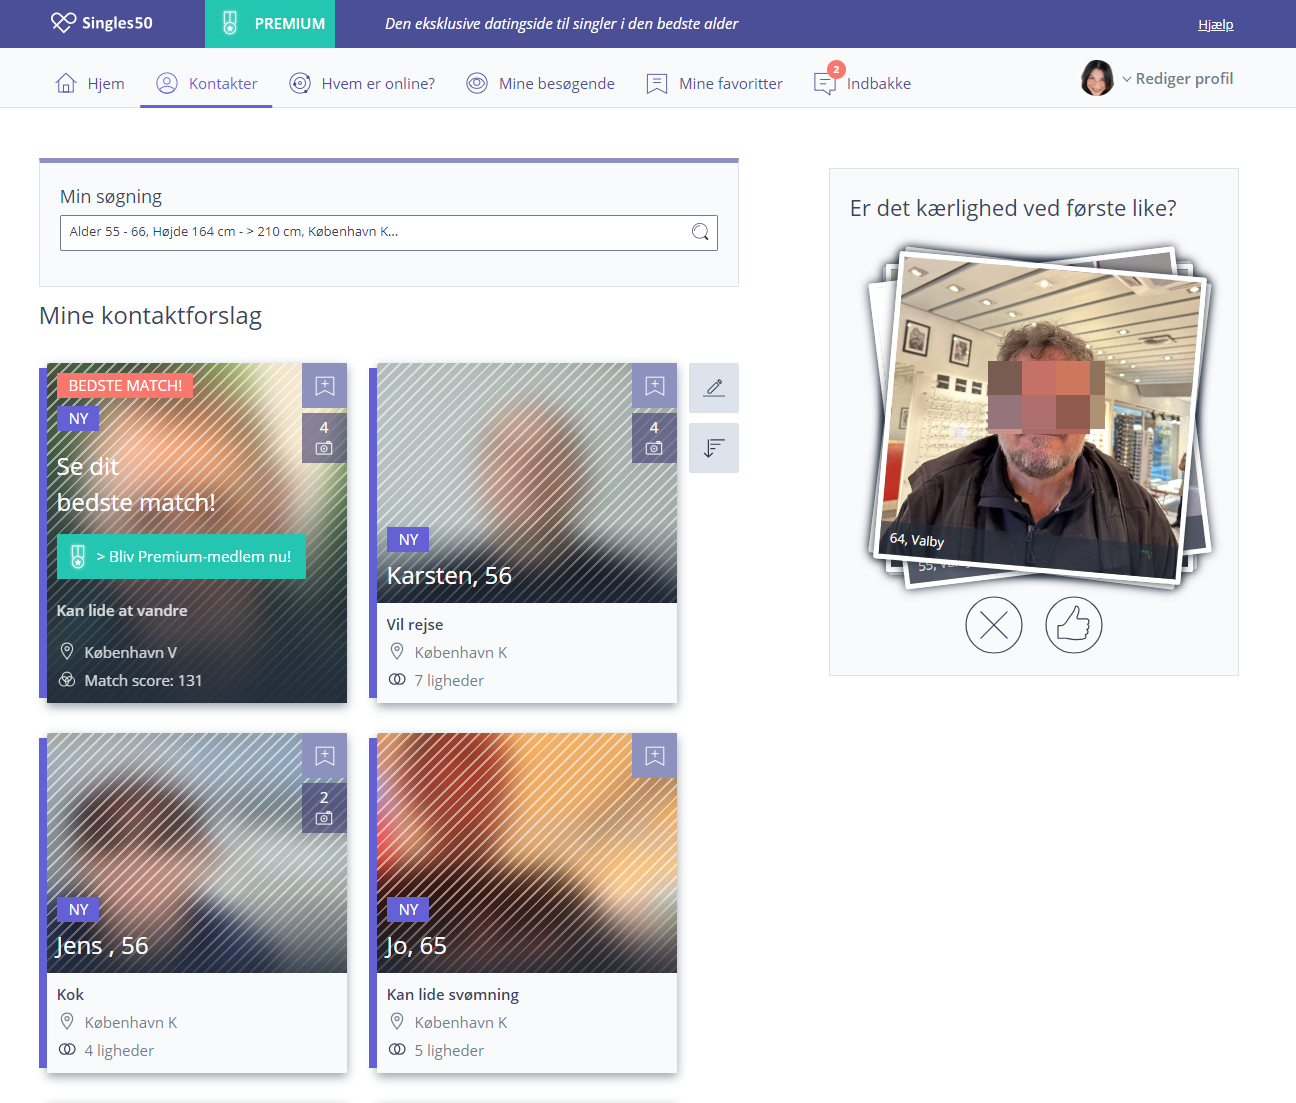Click the Kontakter person icon

(x=167, y=83)
